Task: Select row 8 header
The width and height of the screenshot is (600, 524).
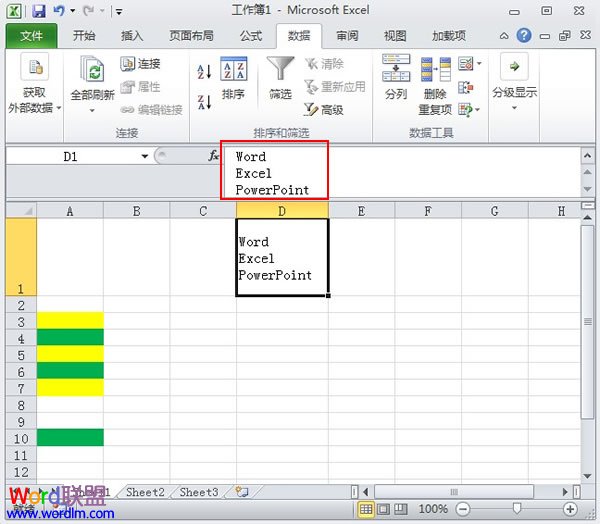Action: [x=21, y=405]
